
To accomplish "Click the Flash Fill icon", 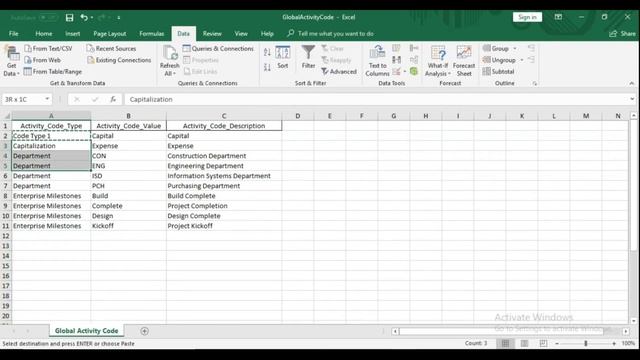I will pyautogui.click(x=396, y=48).
